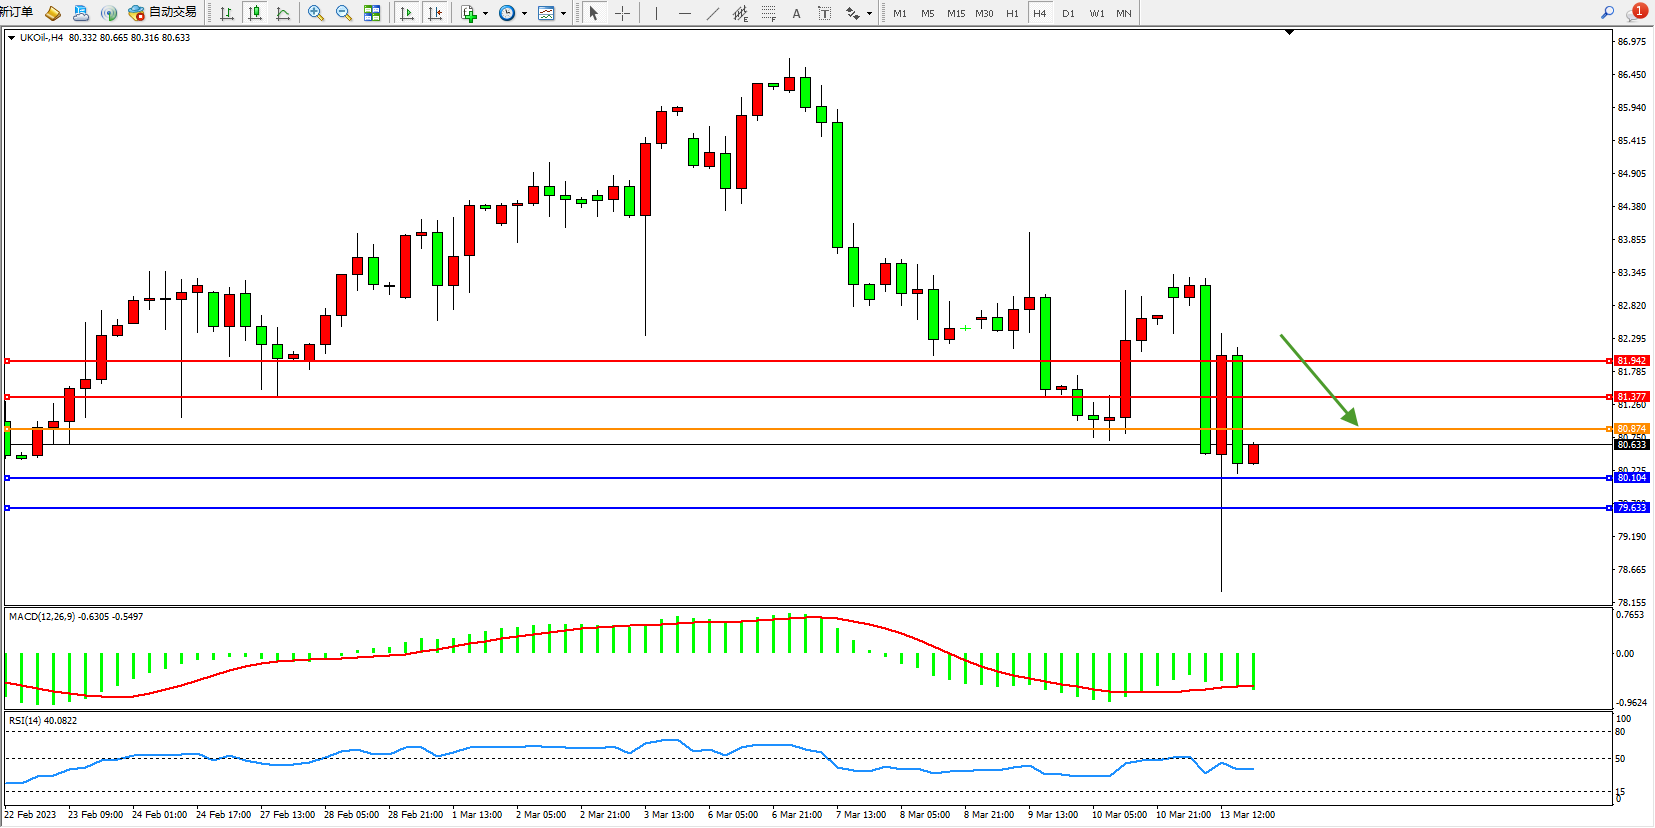The height and width of the screenshot is (828, 1655).
Task: Select the equidistant channel tool
Action: point(740,13)
